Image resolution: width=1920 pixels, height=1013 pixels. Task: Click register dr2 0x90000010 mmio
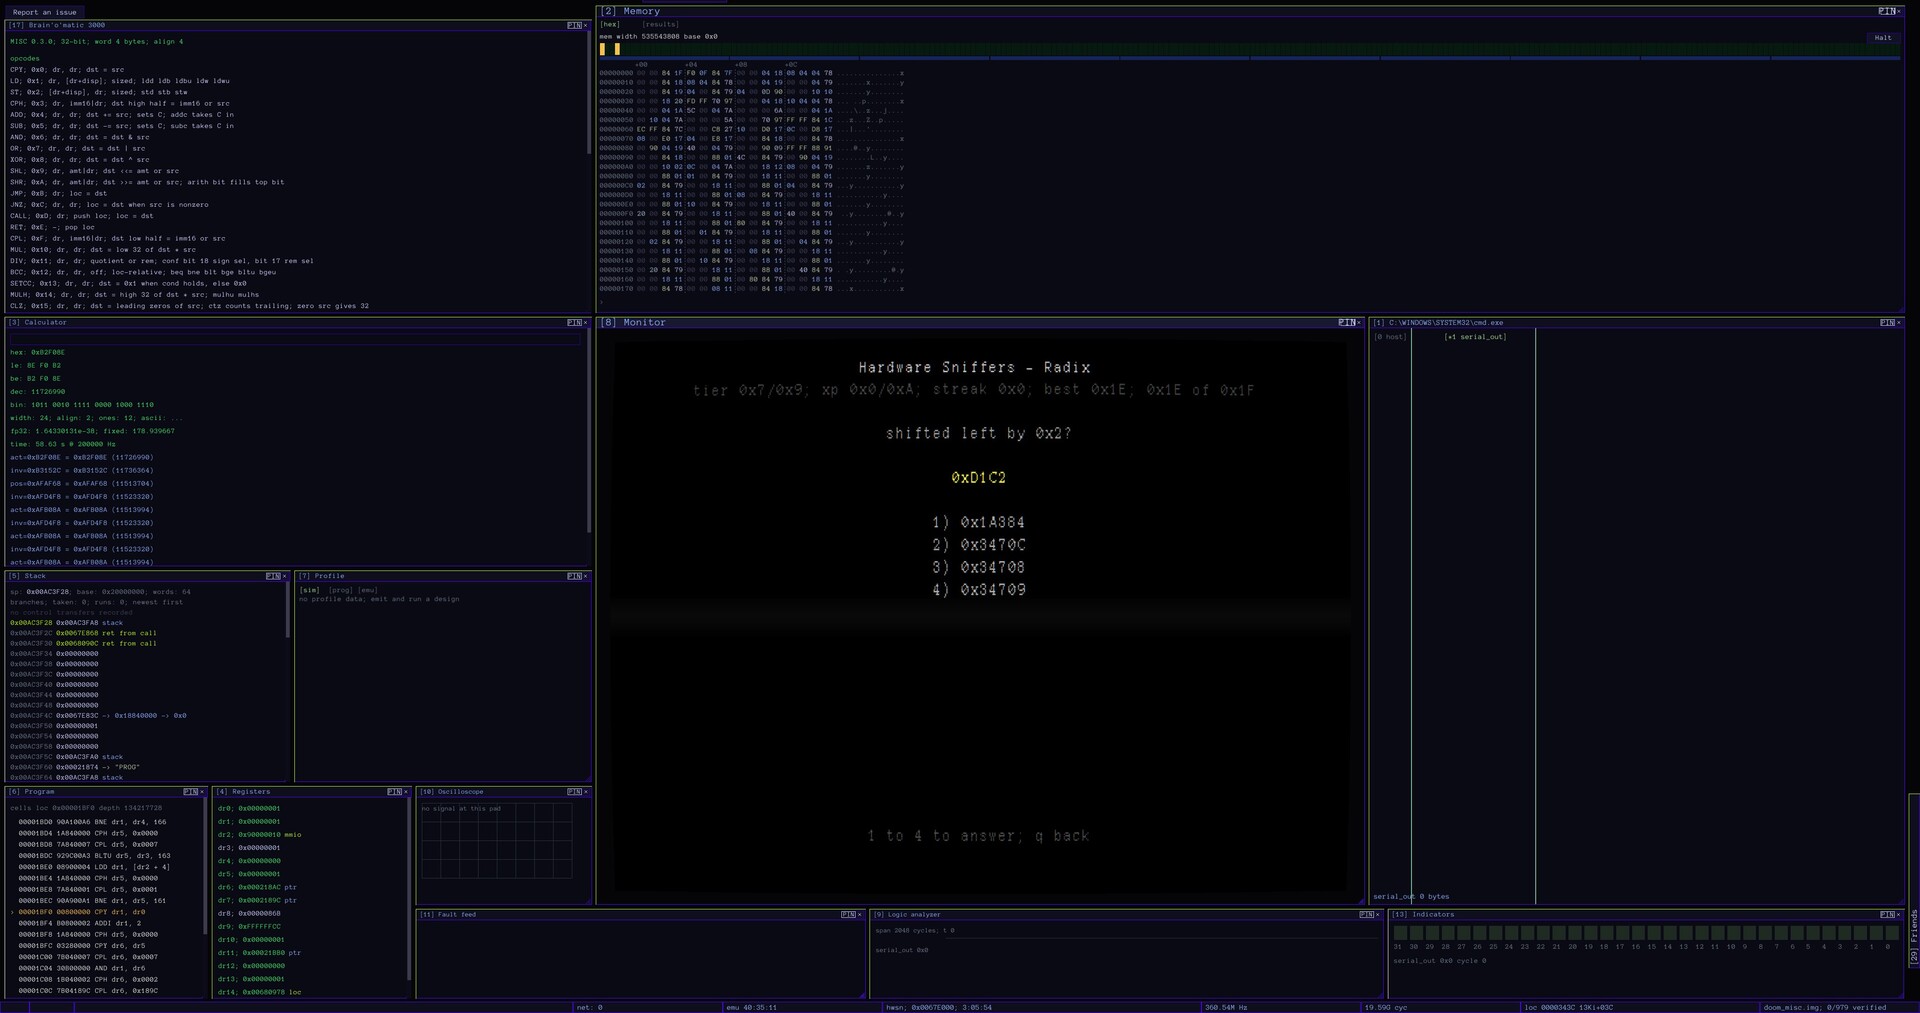coord(259,834)
